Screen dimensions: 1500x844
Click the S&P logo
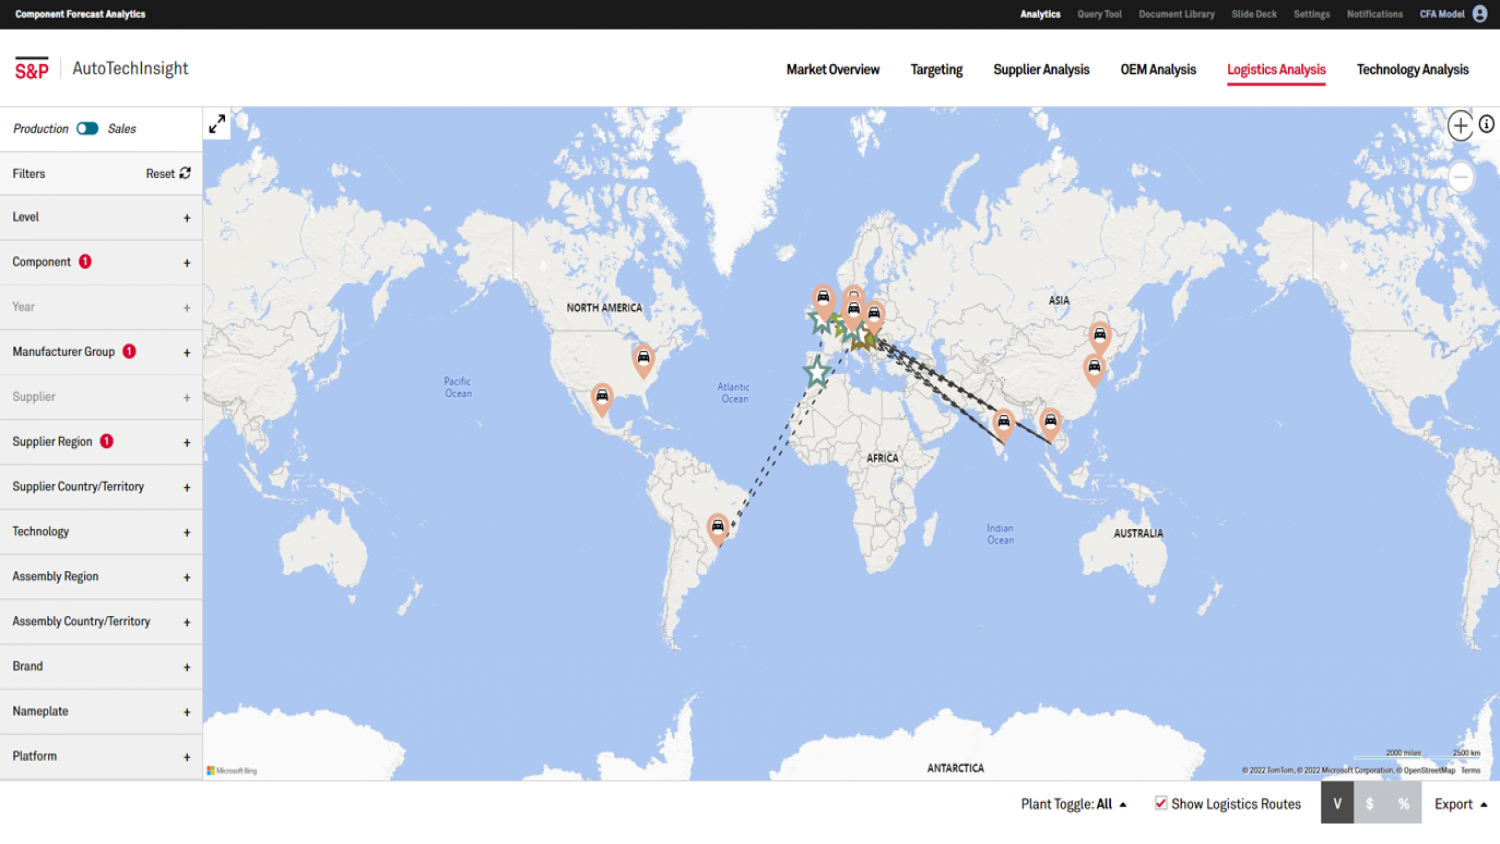coord(32,69)
